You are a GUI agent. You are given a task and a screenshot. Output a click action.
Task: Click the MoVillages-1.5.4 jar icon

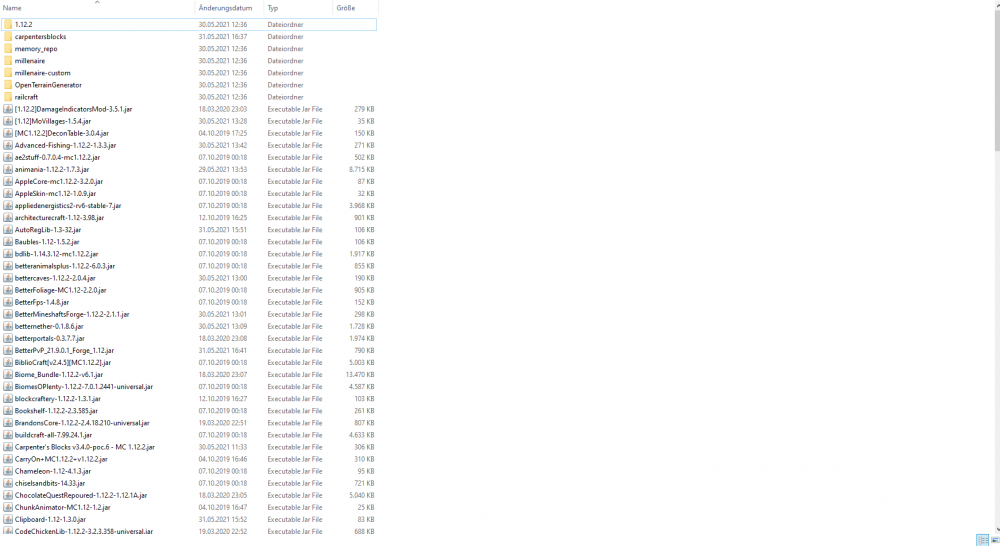(x=8, y=121)
